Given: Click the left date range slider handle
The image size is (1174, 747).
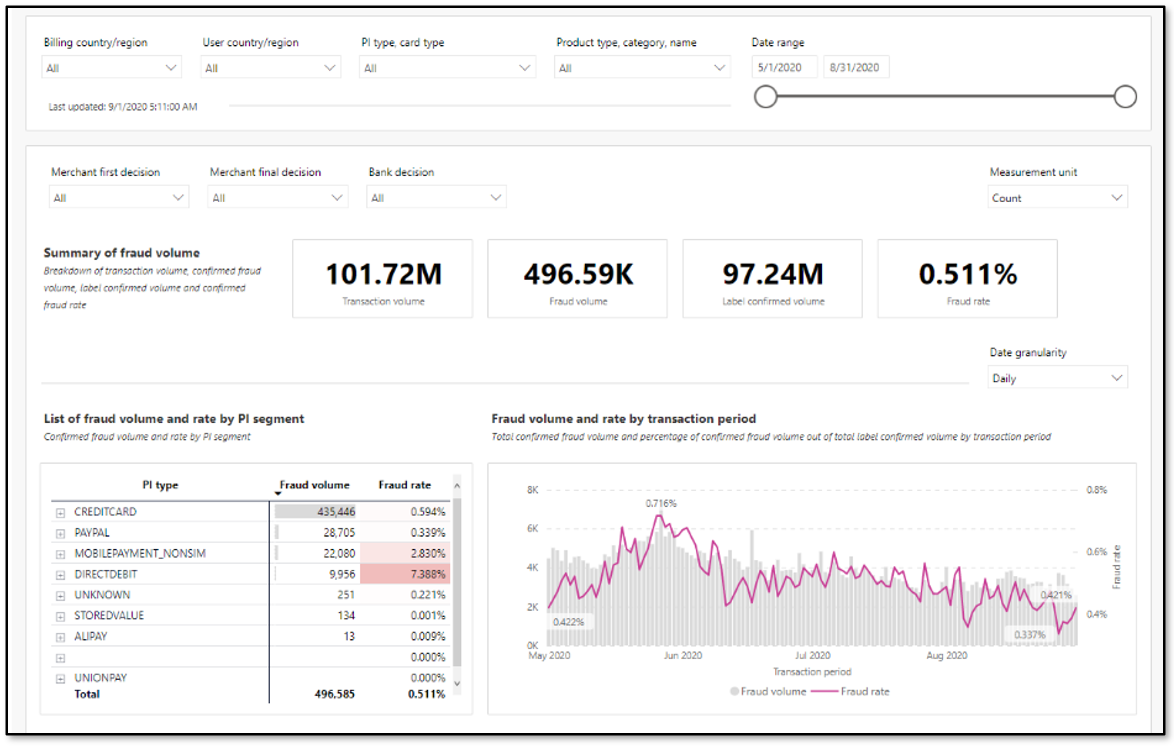Looking at the screenshot, I should point(767,96).
